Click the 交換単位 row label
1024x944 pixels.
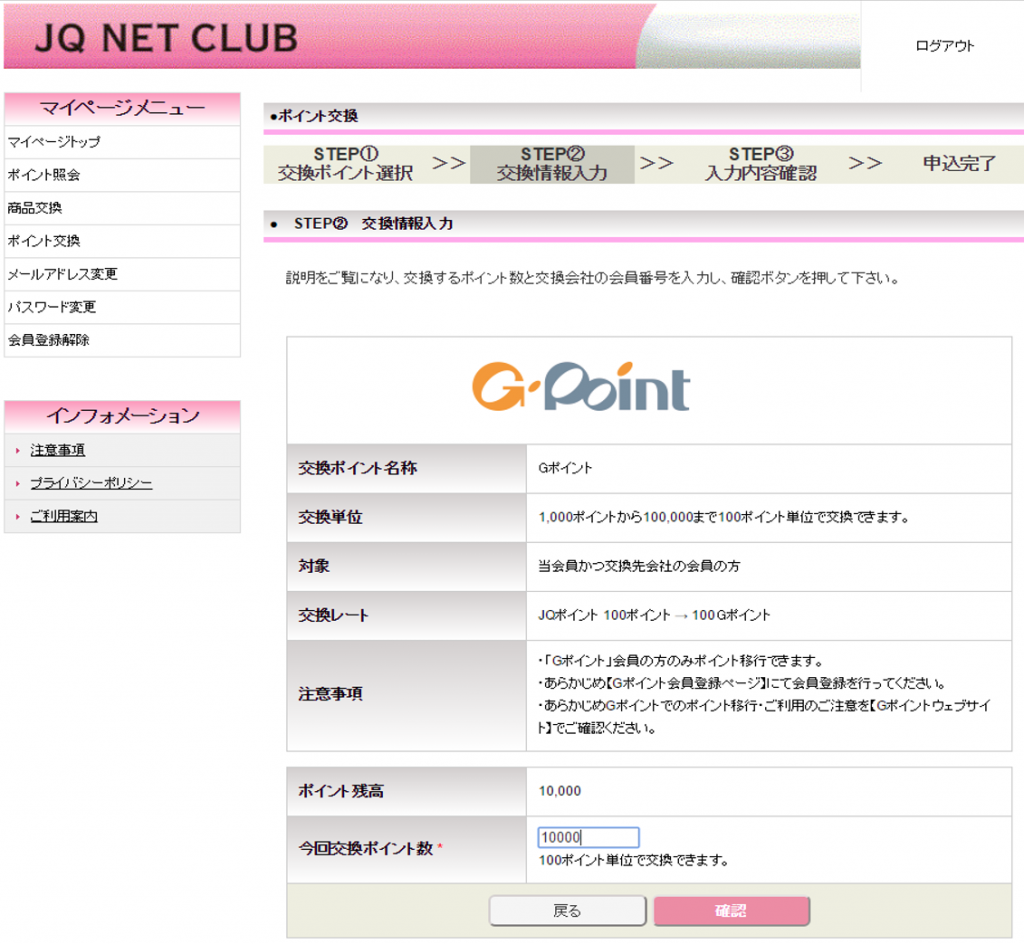(x=330, y=517)
